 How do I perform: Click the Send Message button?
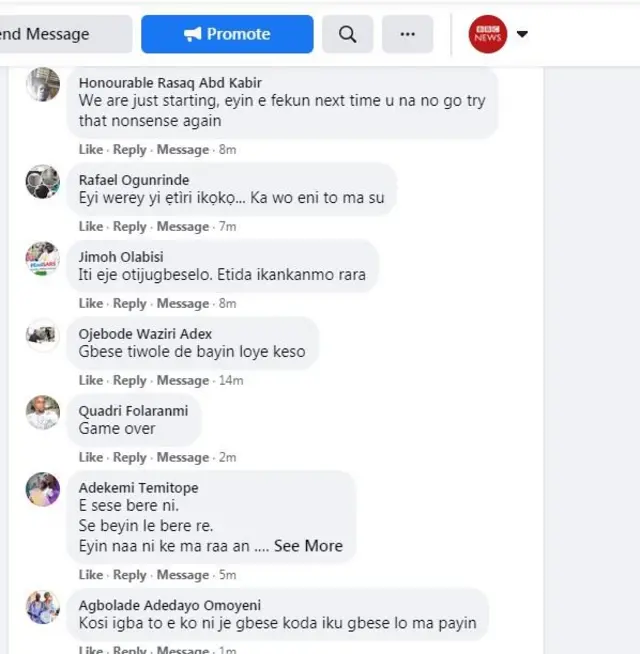click(66, 34)
